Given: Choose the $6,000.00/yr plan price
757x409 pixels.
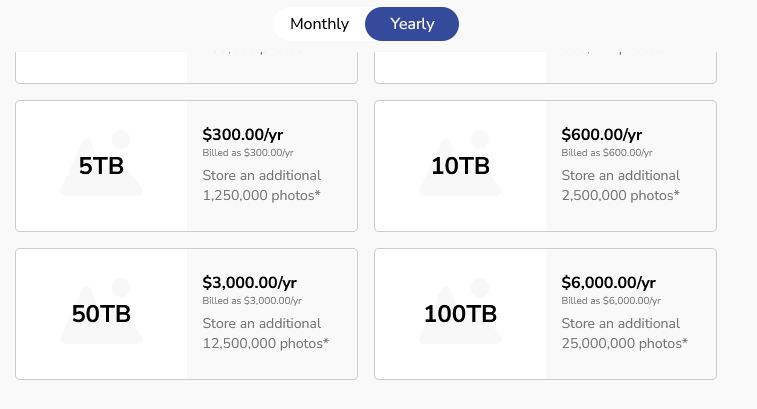Looking at the screenshot, I should (608, 282).
